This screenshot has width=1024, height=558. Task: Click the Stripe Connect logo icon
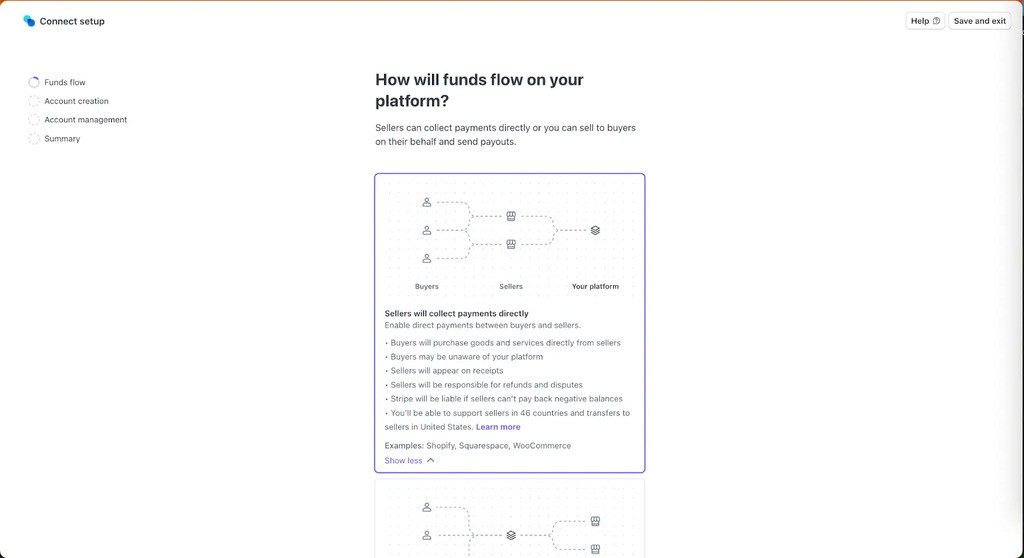29,21
